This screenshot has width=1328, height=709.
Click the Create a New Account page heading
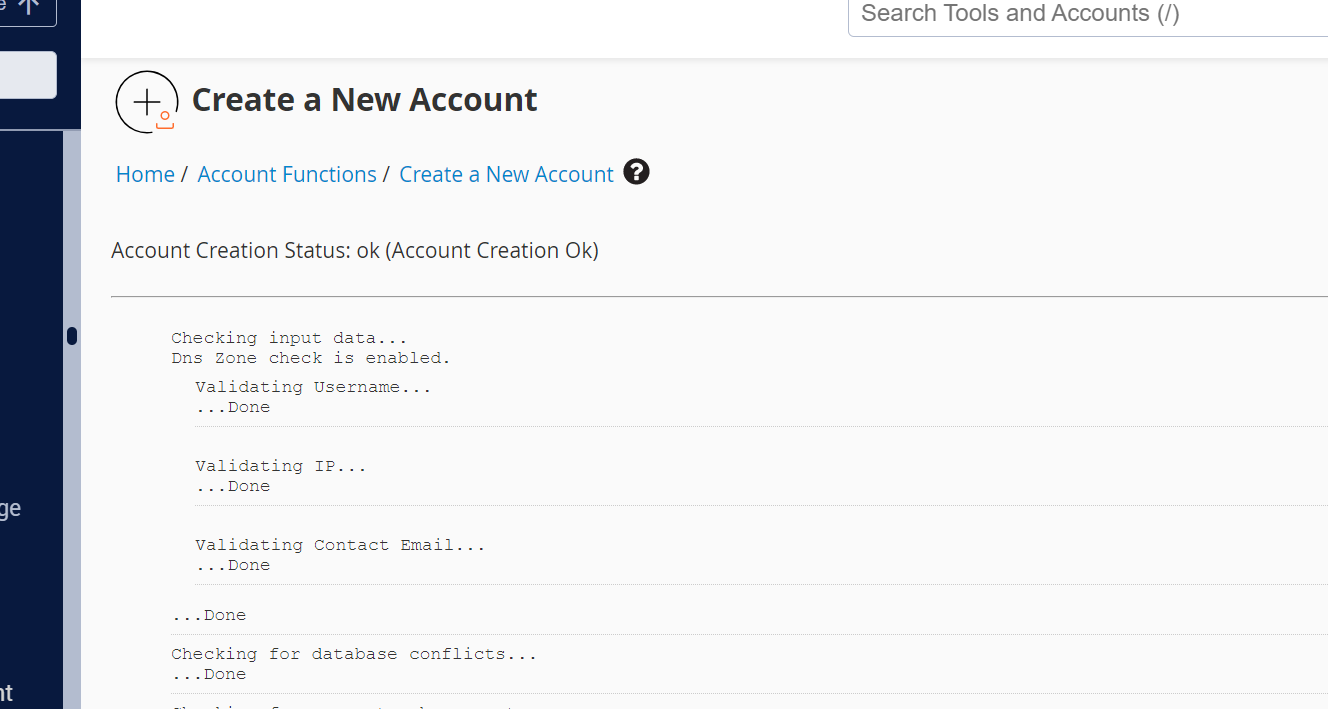pos(364,100)
